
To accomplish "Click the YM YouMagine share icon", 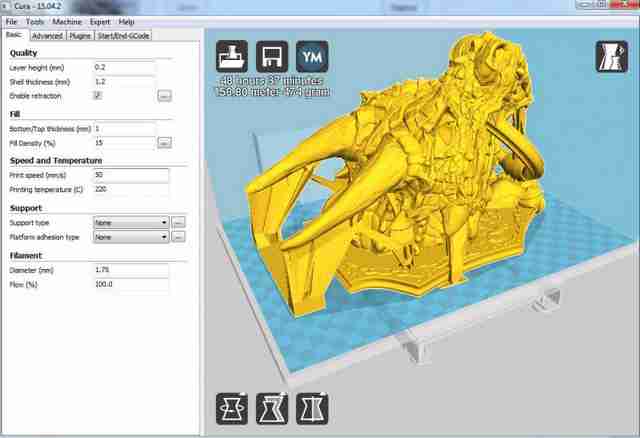I will (312, 56).
